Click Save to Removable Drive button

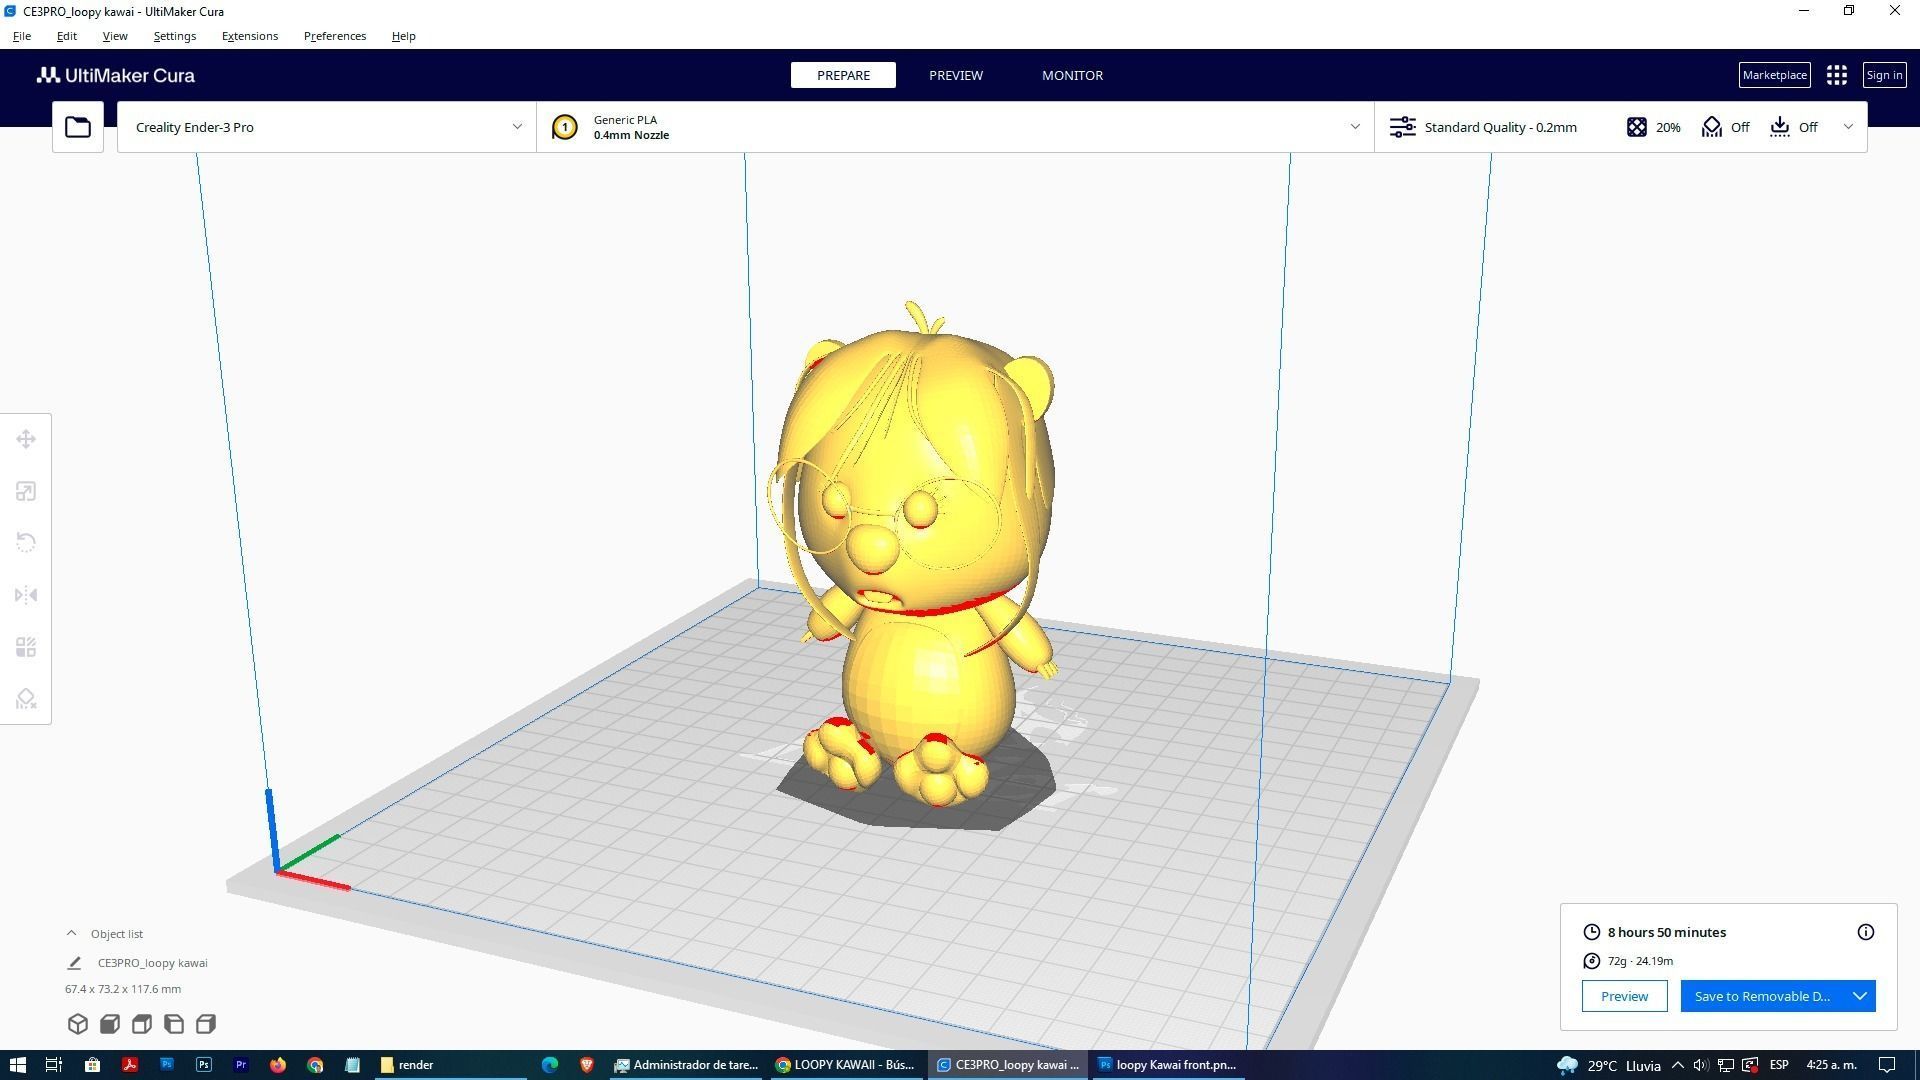click(1763, 996)
